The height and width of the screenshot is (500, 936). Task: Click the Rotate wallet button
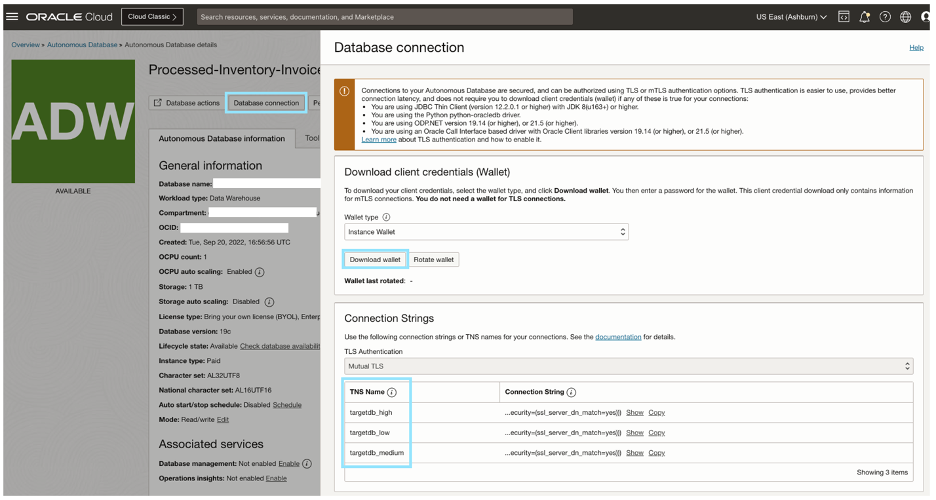click(x=434, y=260)
